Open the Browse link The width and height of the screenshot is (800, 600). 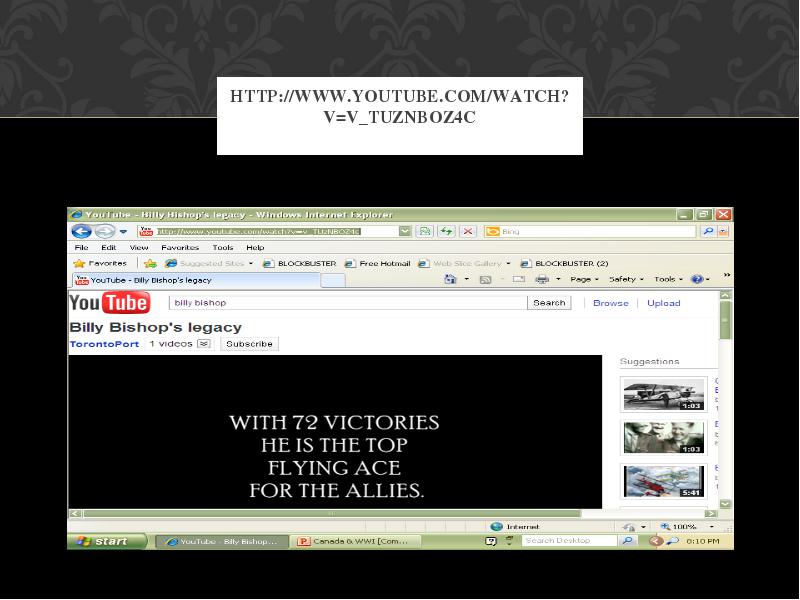click(x=611, y=303)
